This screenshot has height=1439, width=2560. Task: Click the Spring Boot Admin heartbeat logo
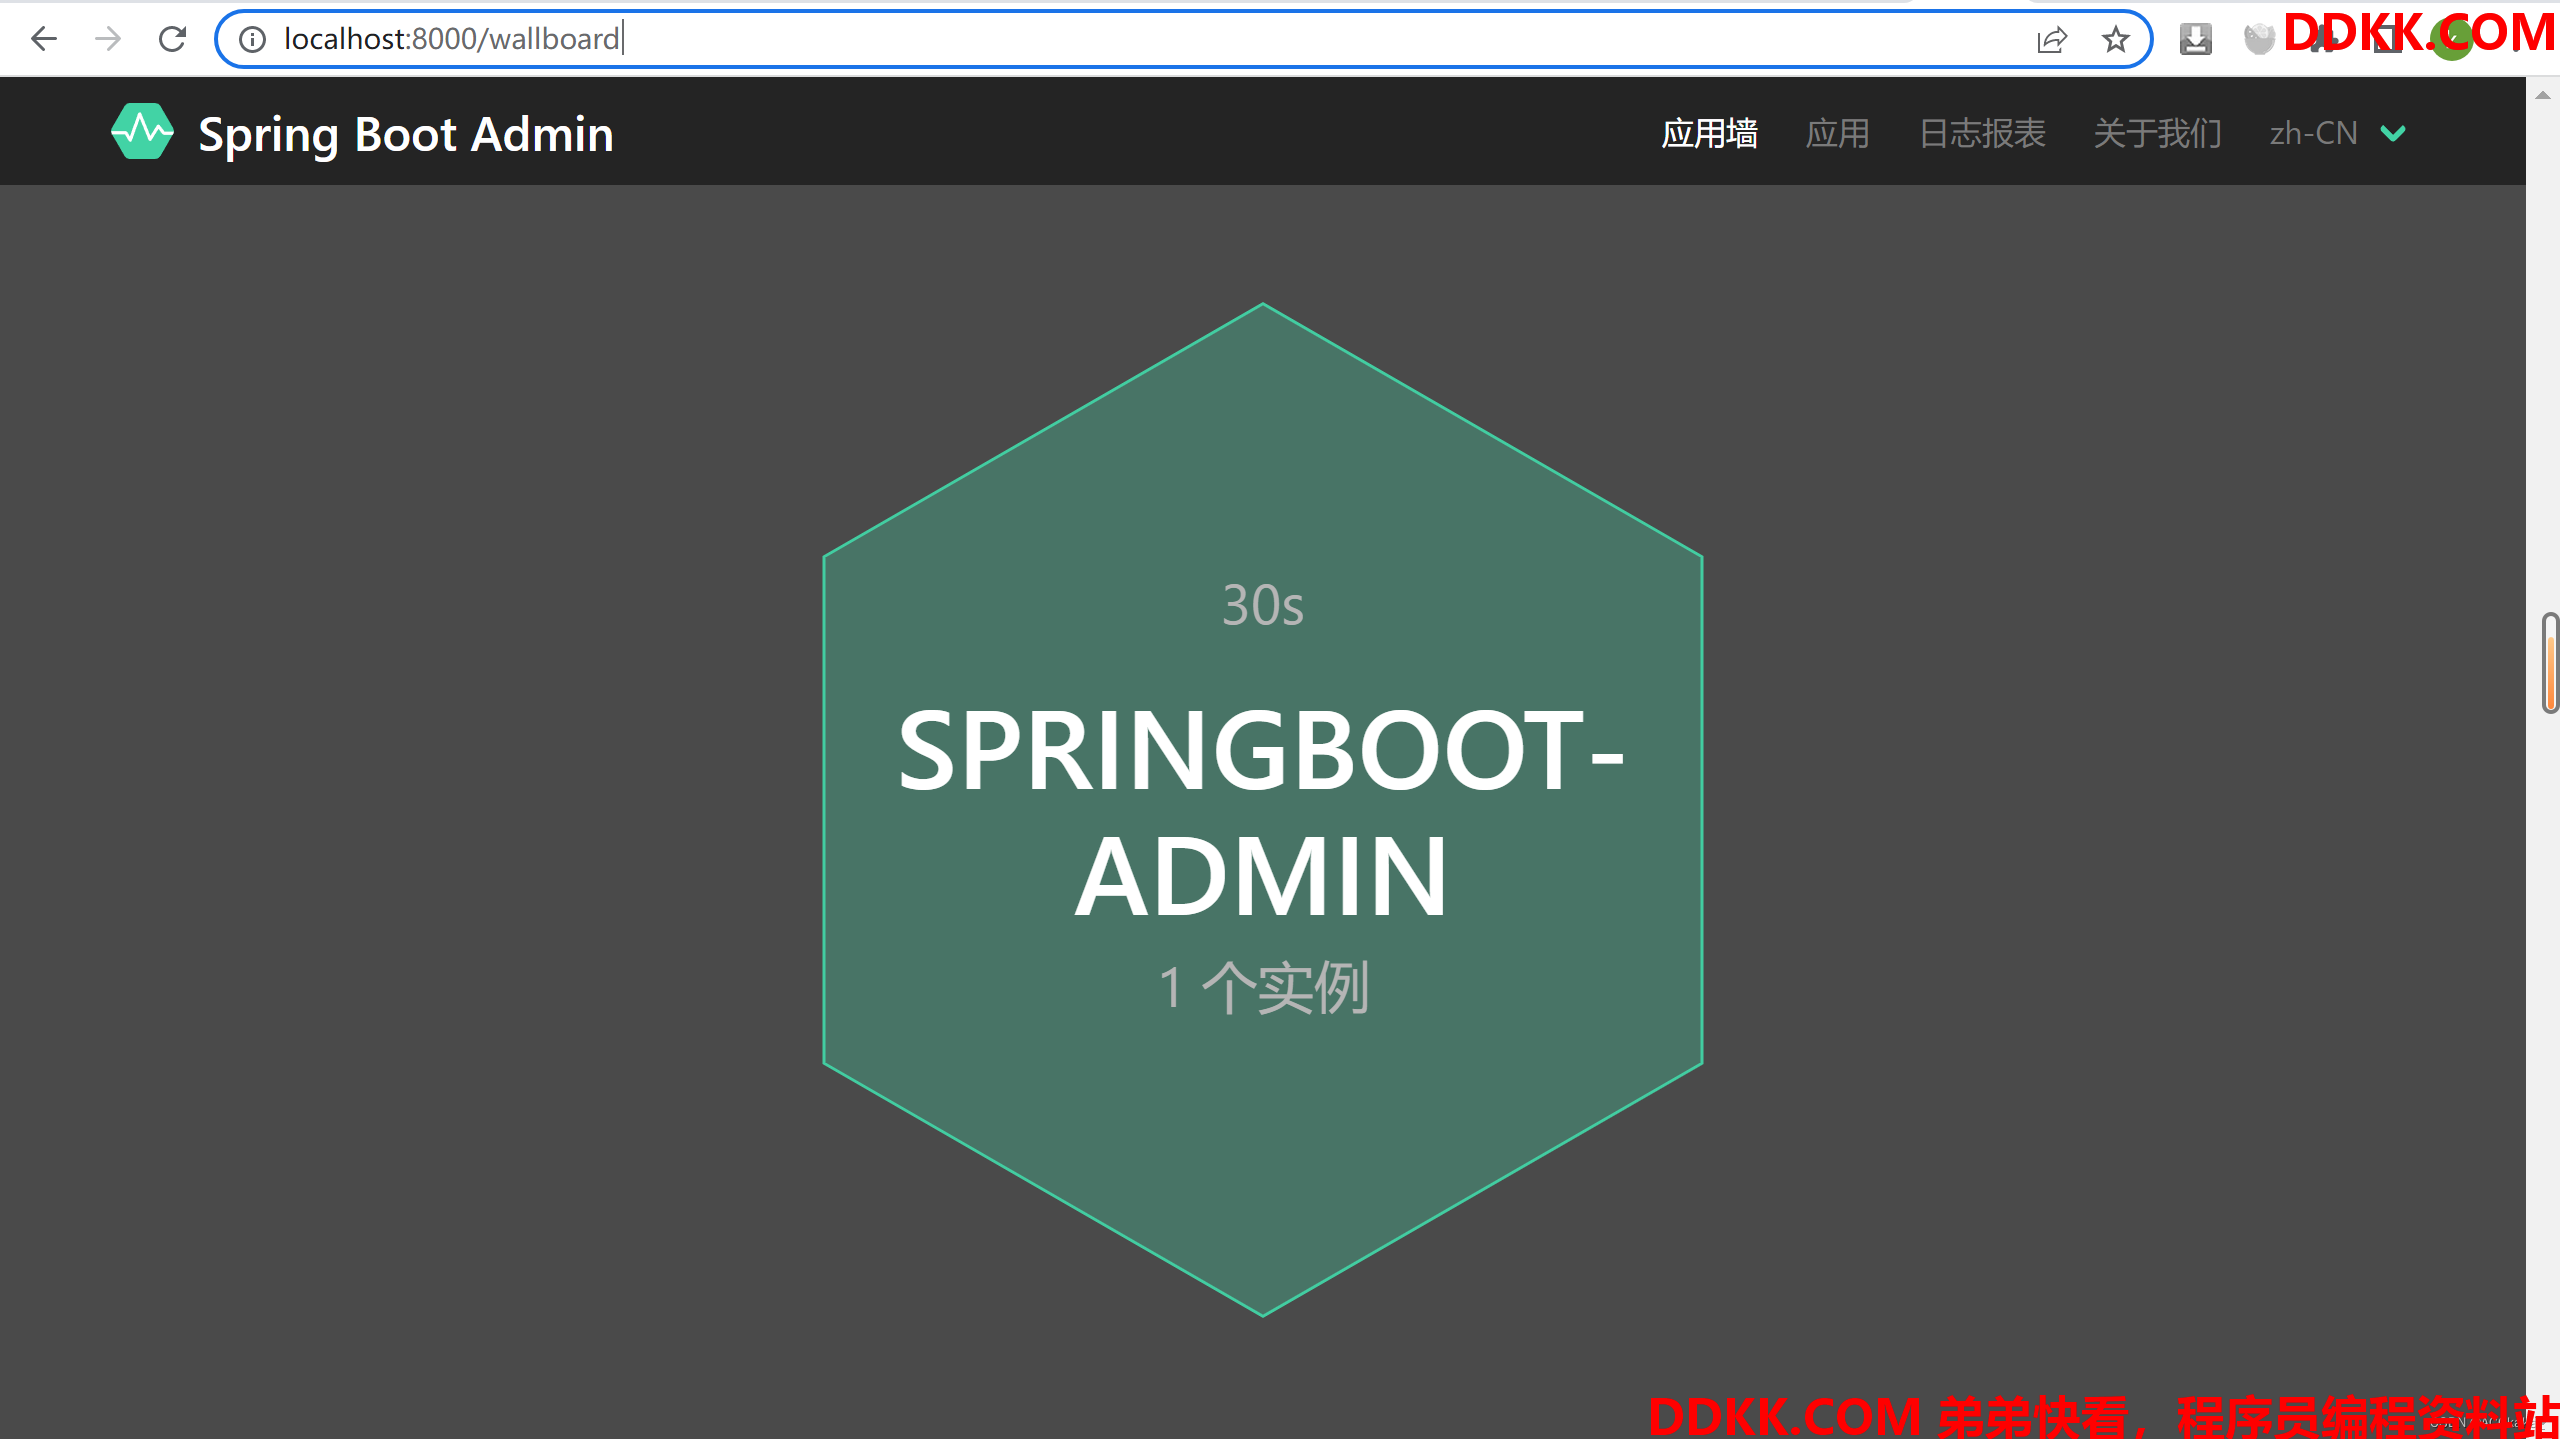click(x=142, y=132)
